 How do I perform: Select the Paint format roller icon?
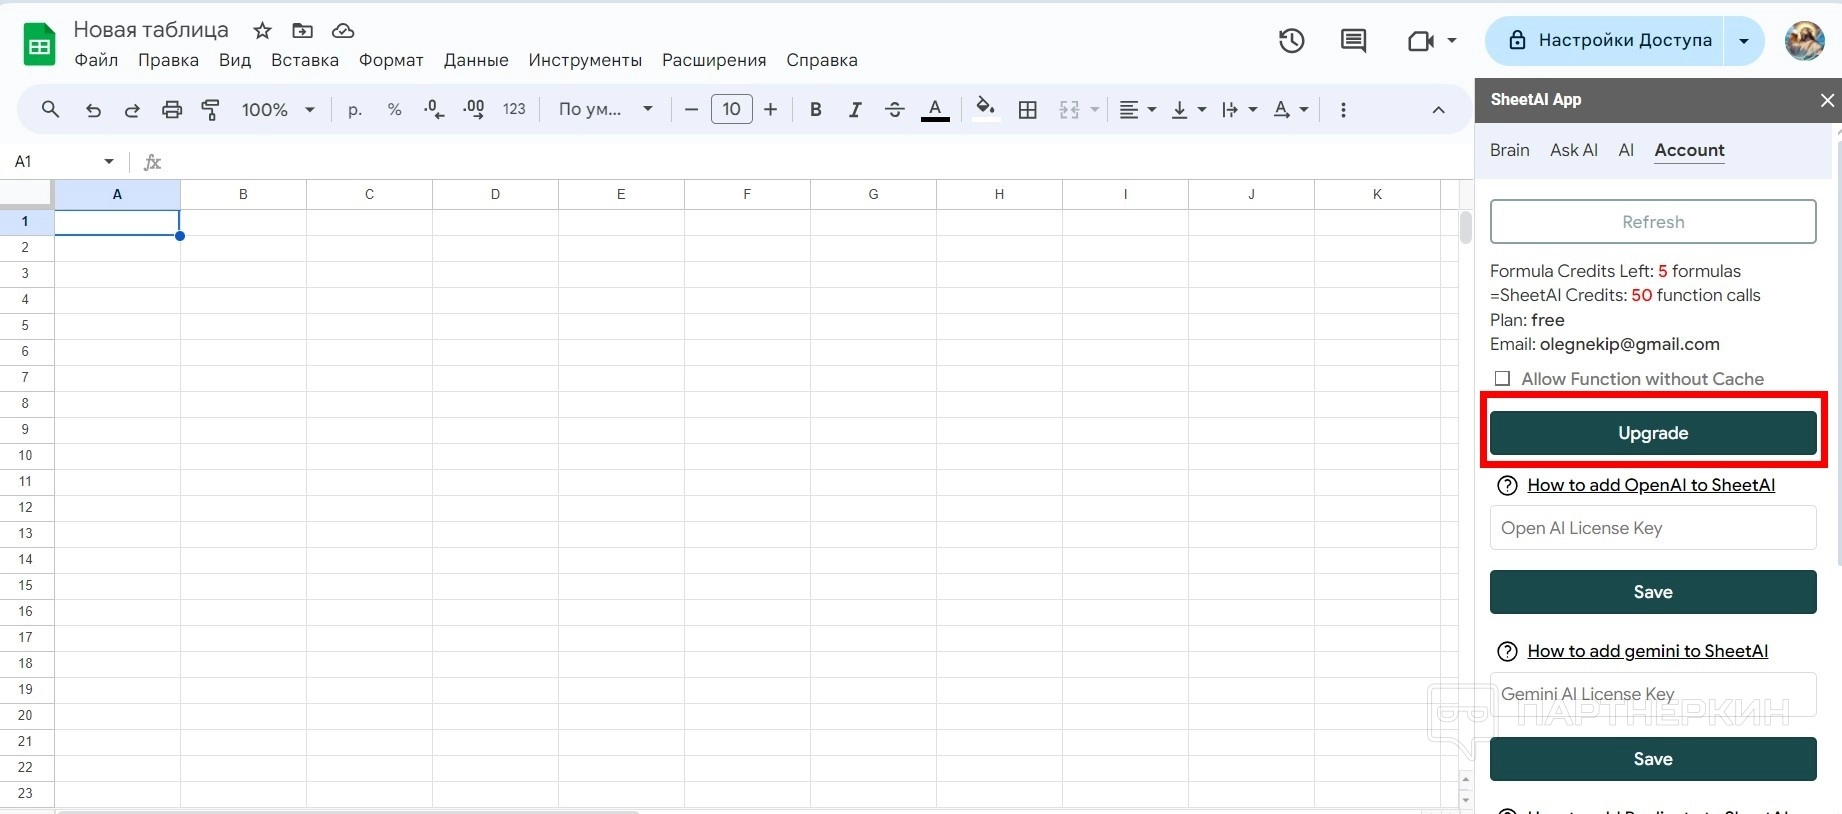click(x=210, y=110)
